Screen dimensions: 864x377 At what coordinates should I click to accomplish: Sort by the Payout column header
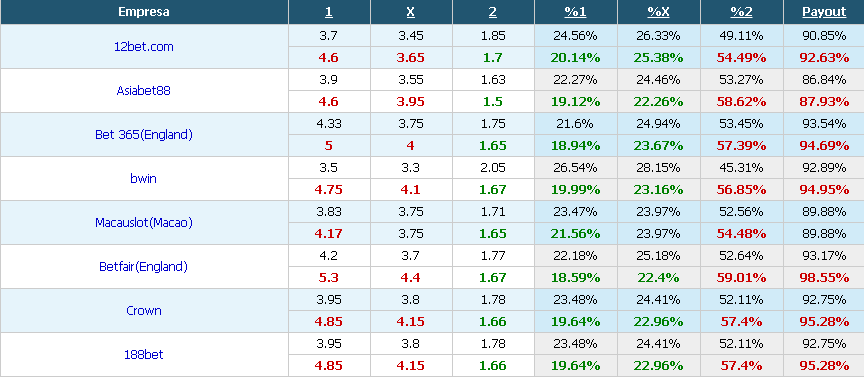pos(824,12)
